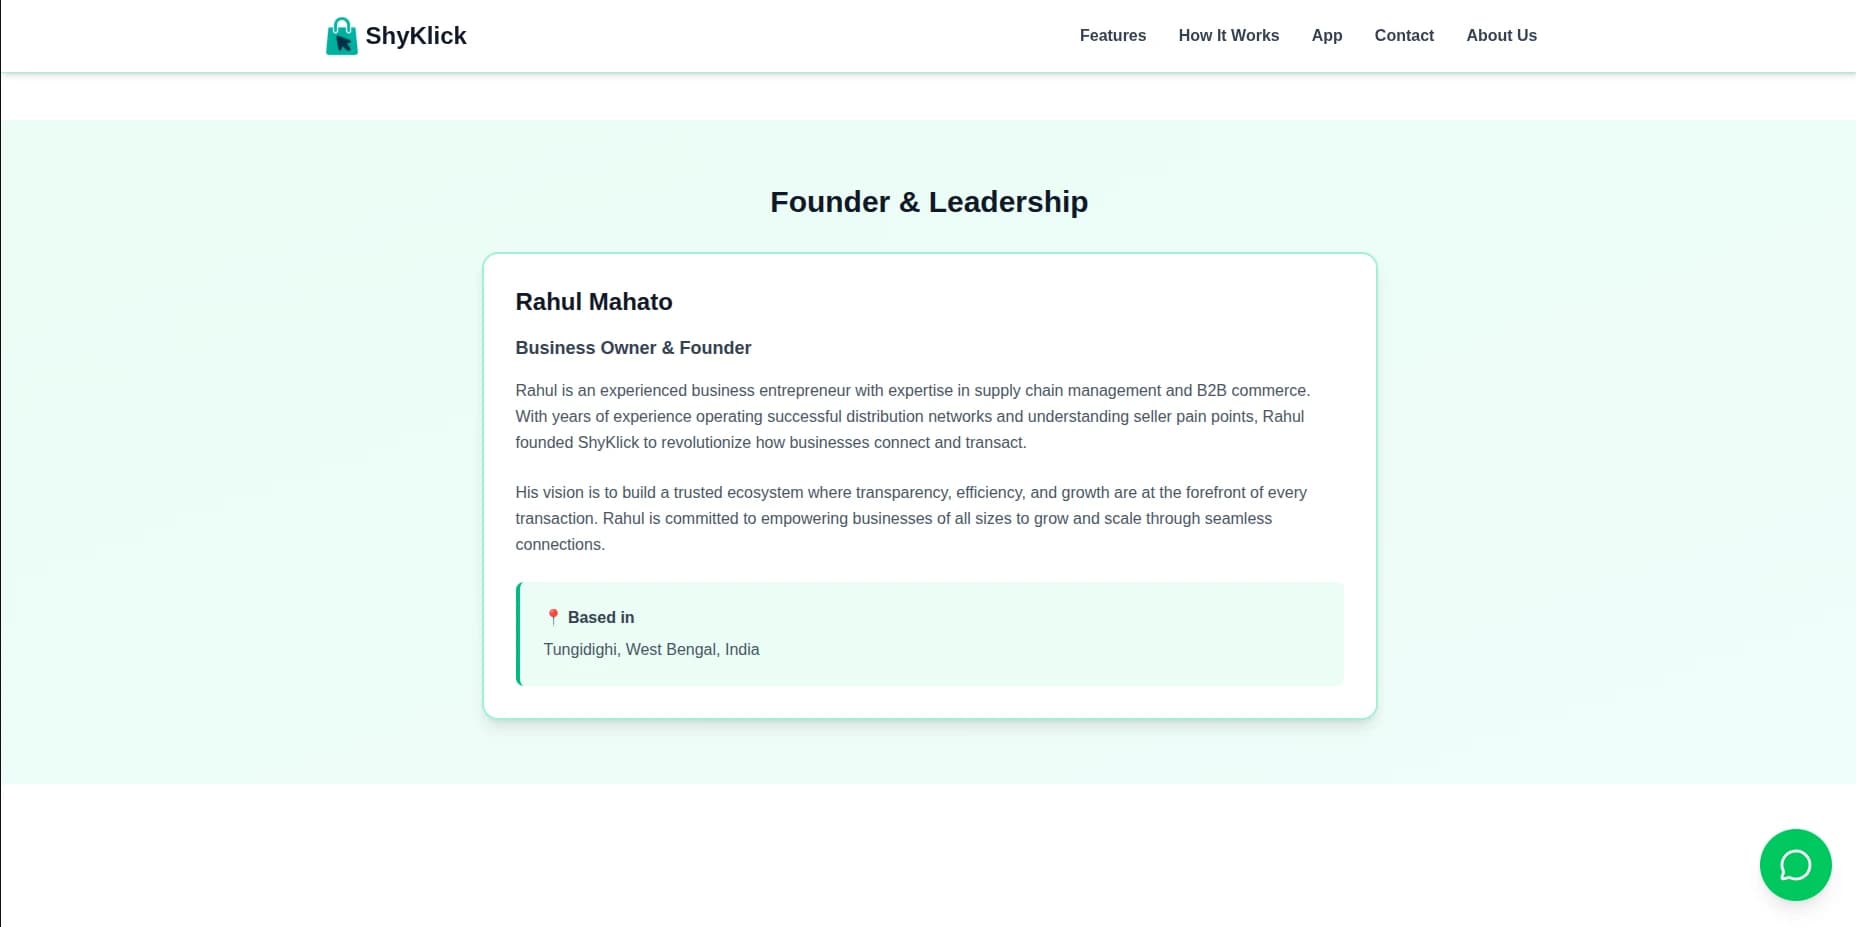Open the Contact page link

pyautogui.click(x=1403, y=36)
